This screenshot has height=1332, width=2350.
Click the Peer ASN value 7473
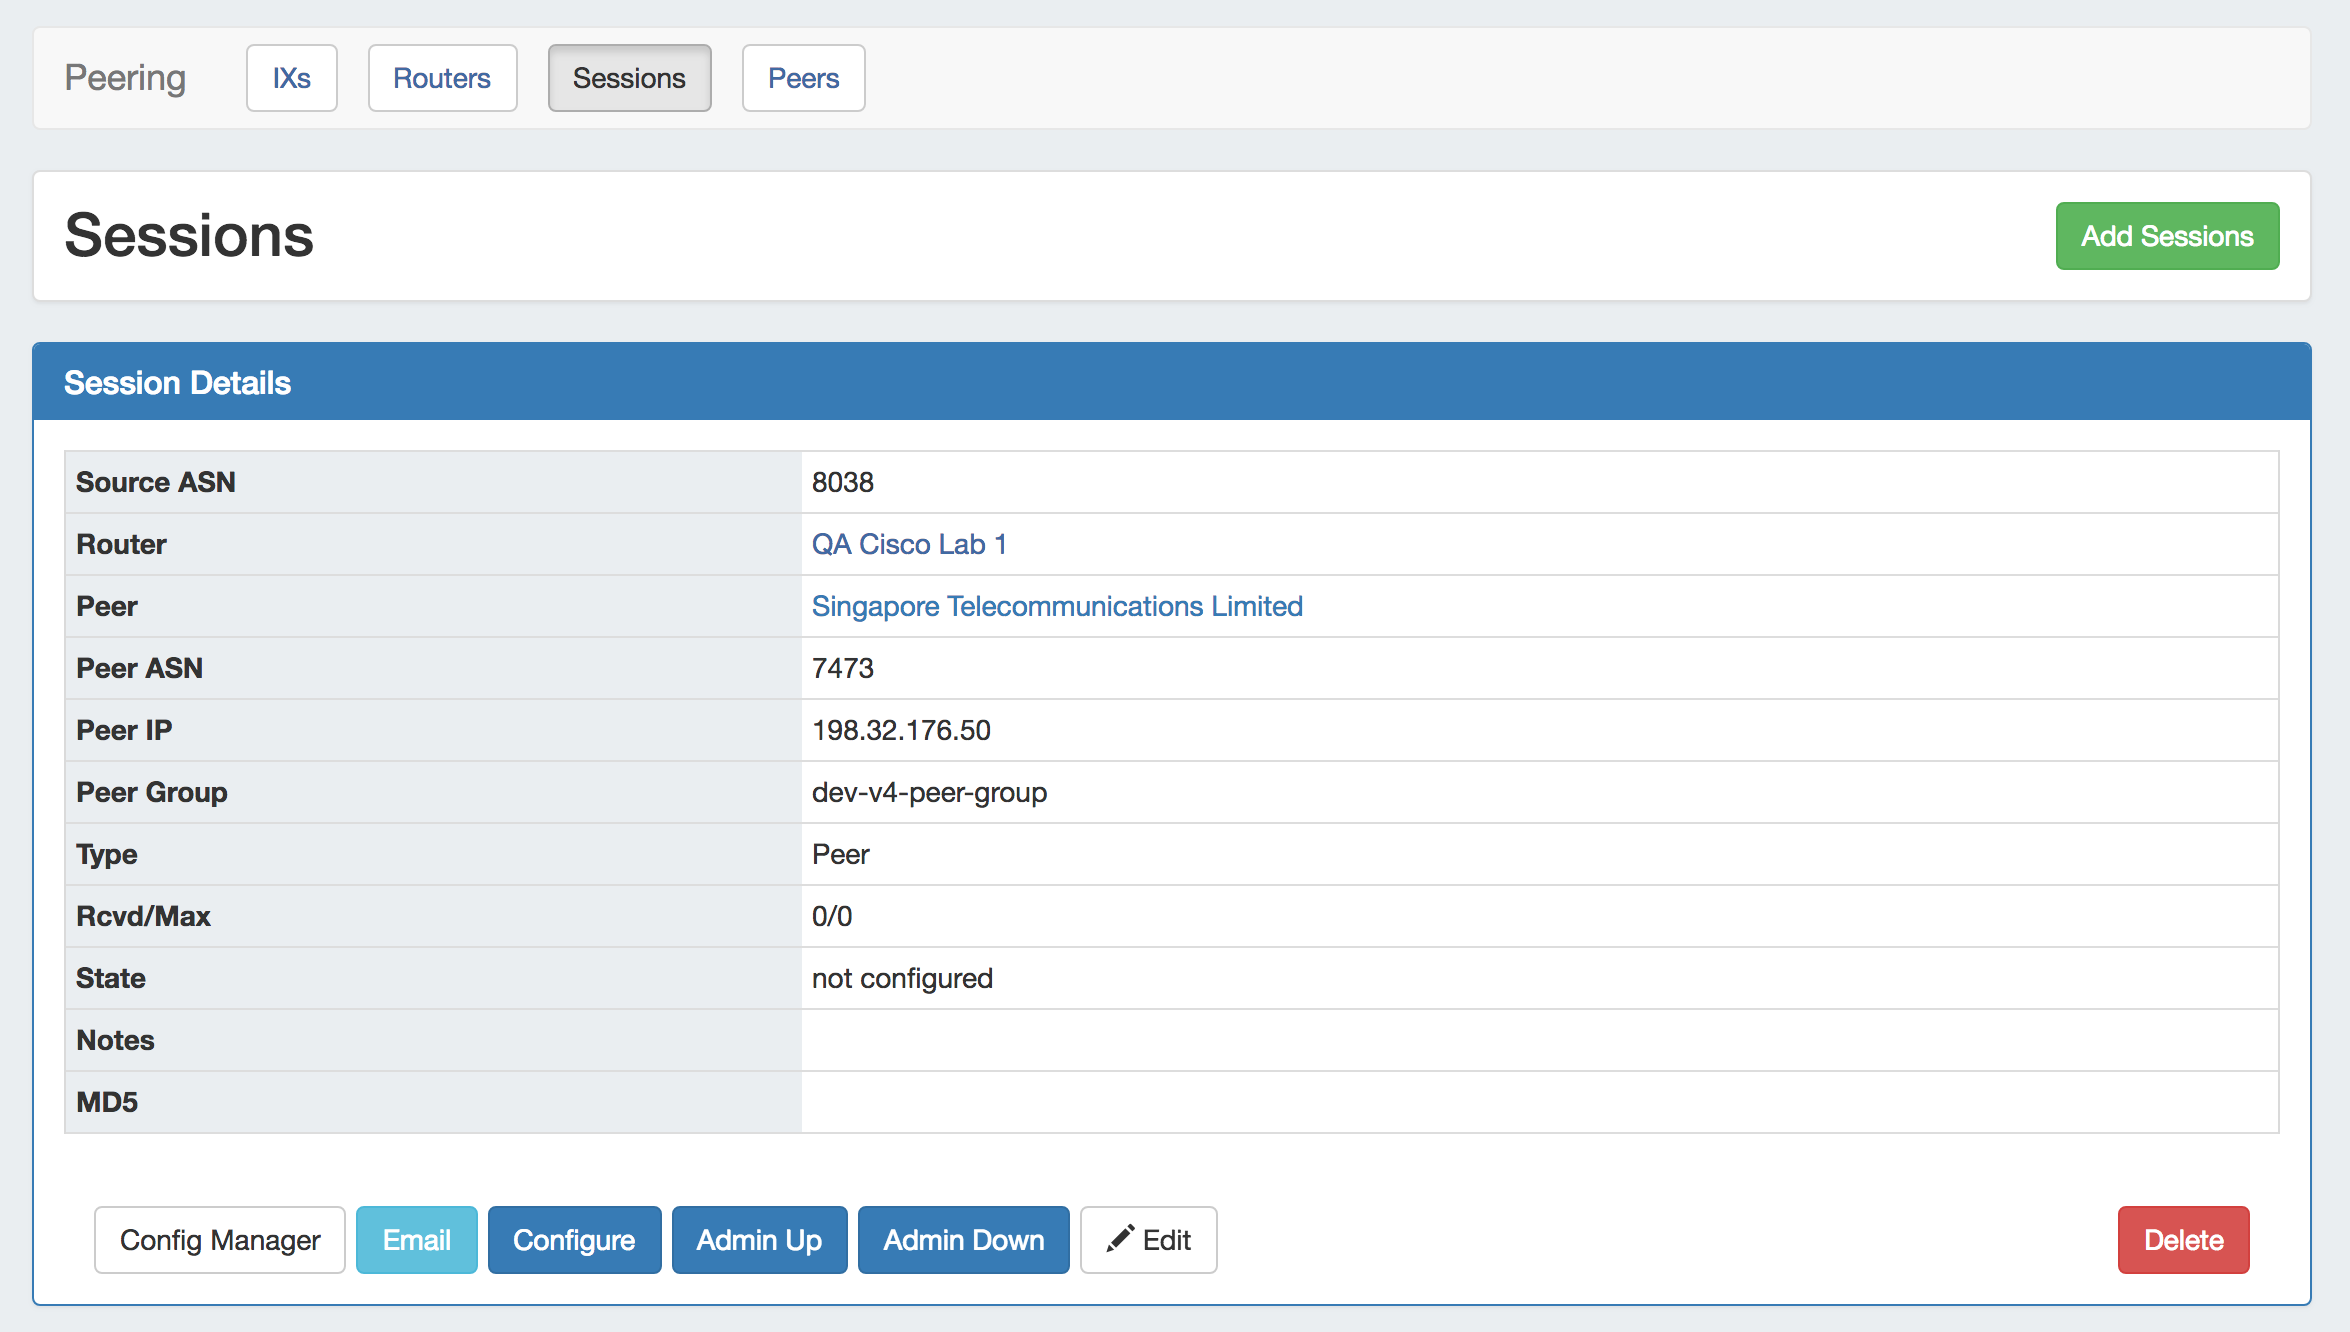click(x=842, y=668)
